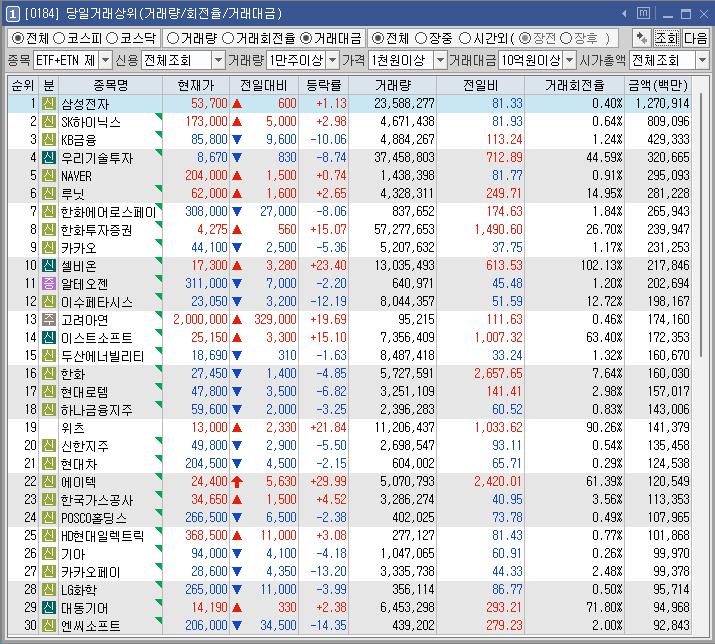Screen dimensions: 715x644
Task: Click the down arrow icon in 엔씨소프트 row
Action: (237, 625)
